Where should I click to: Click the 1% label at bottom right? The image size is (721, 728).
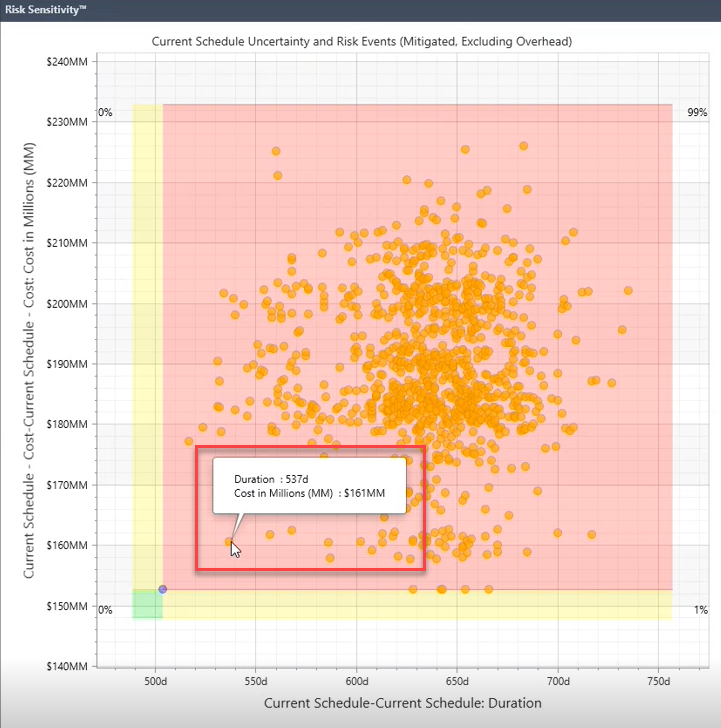pos(700,610)
